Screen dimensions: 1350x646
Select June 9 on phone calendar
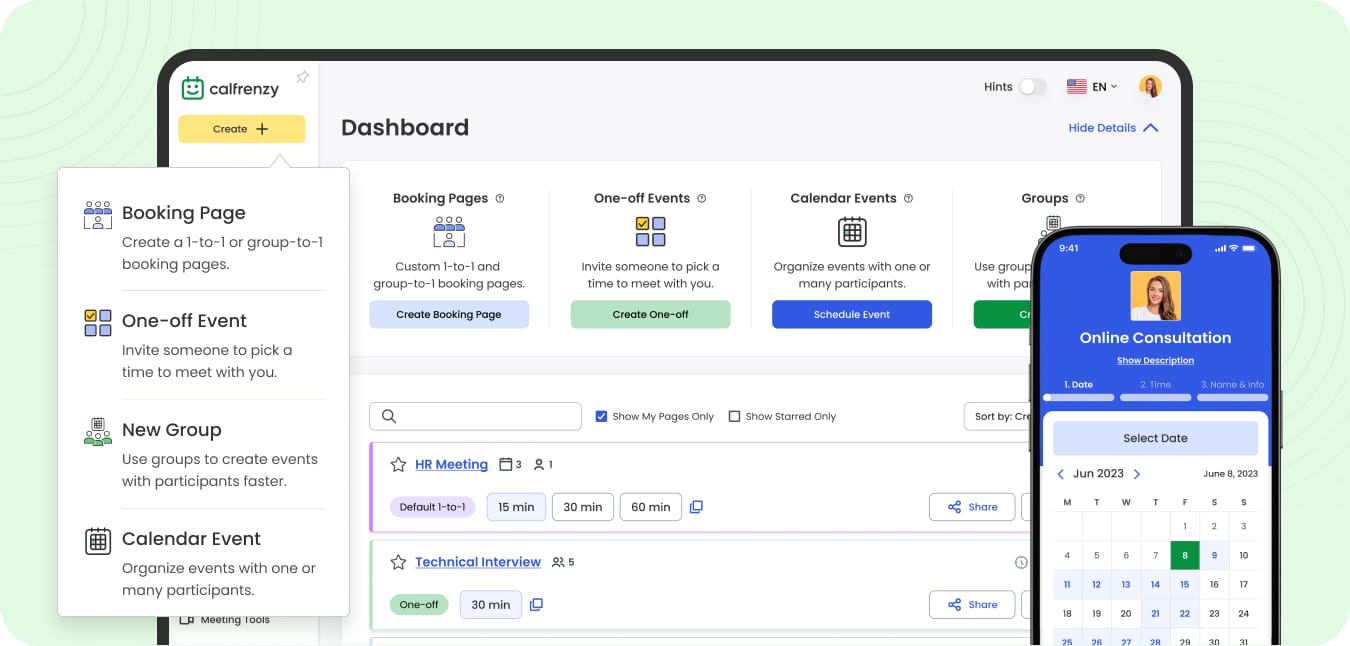[x=1214, y=555]
